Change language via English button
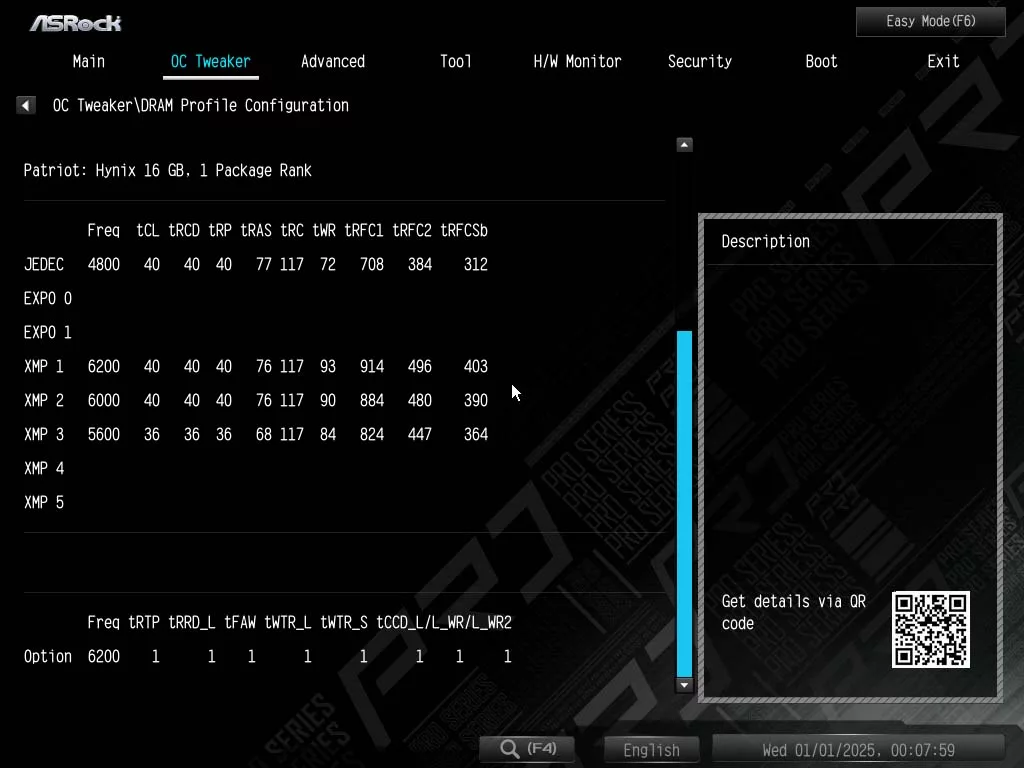The height and width of the screenshot is (768, 1024). 651,750
